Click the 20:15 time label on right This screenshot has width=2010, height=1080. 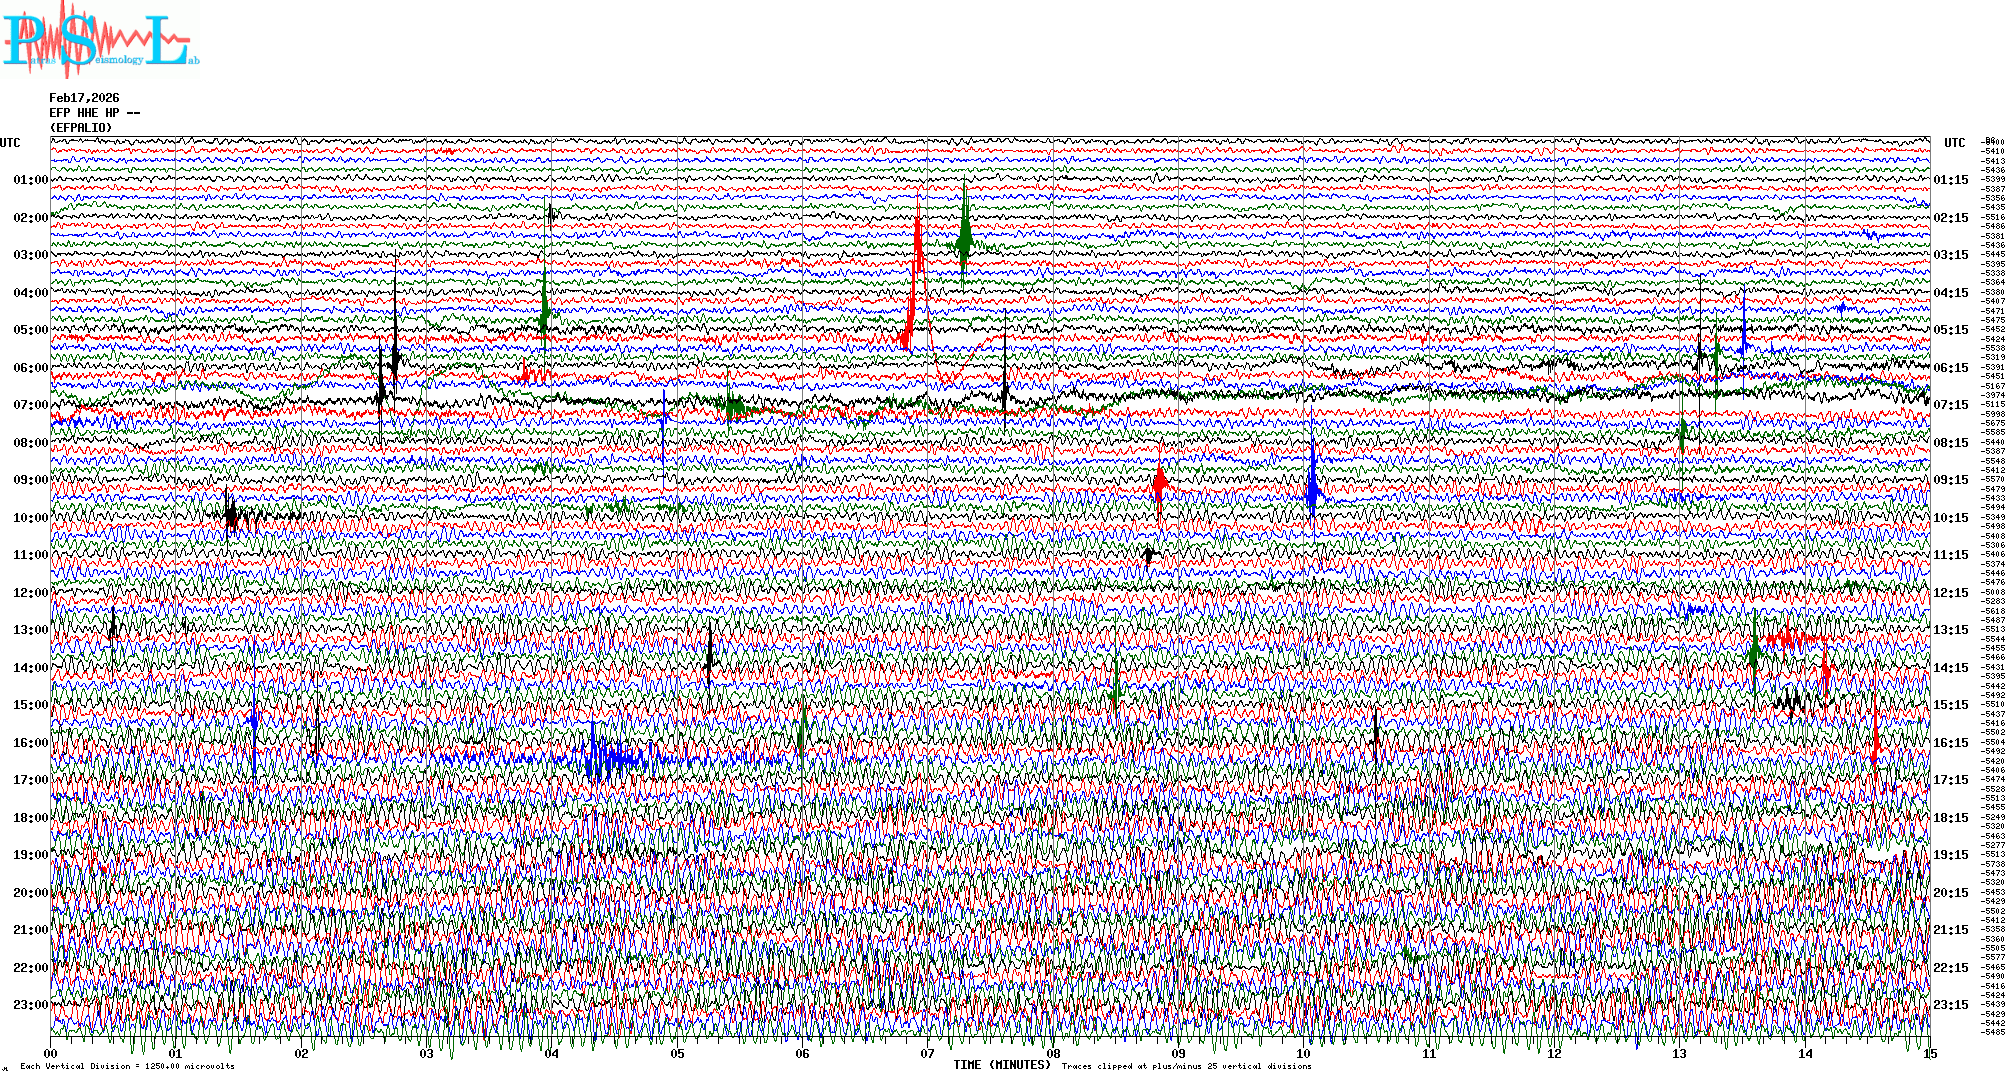(x=1950, y=893)
